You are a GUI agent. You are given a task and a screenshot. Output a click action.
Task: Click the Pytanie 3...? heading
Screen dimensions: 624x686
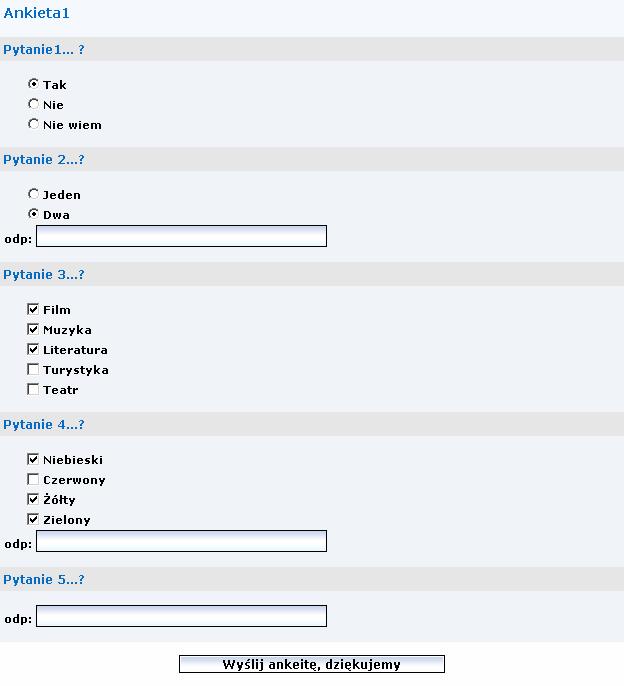44,274
